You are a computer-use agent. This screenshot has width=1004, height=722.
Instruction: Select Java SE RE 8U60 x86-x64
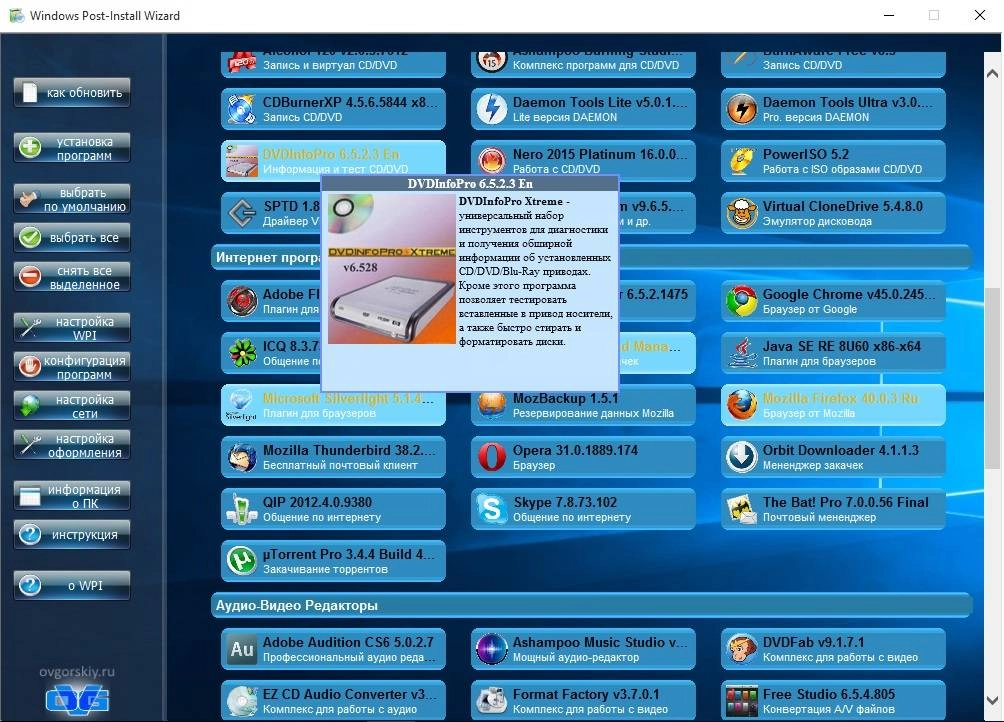point(833,353)
